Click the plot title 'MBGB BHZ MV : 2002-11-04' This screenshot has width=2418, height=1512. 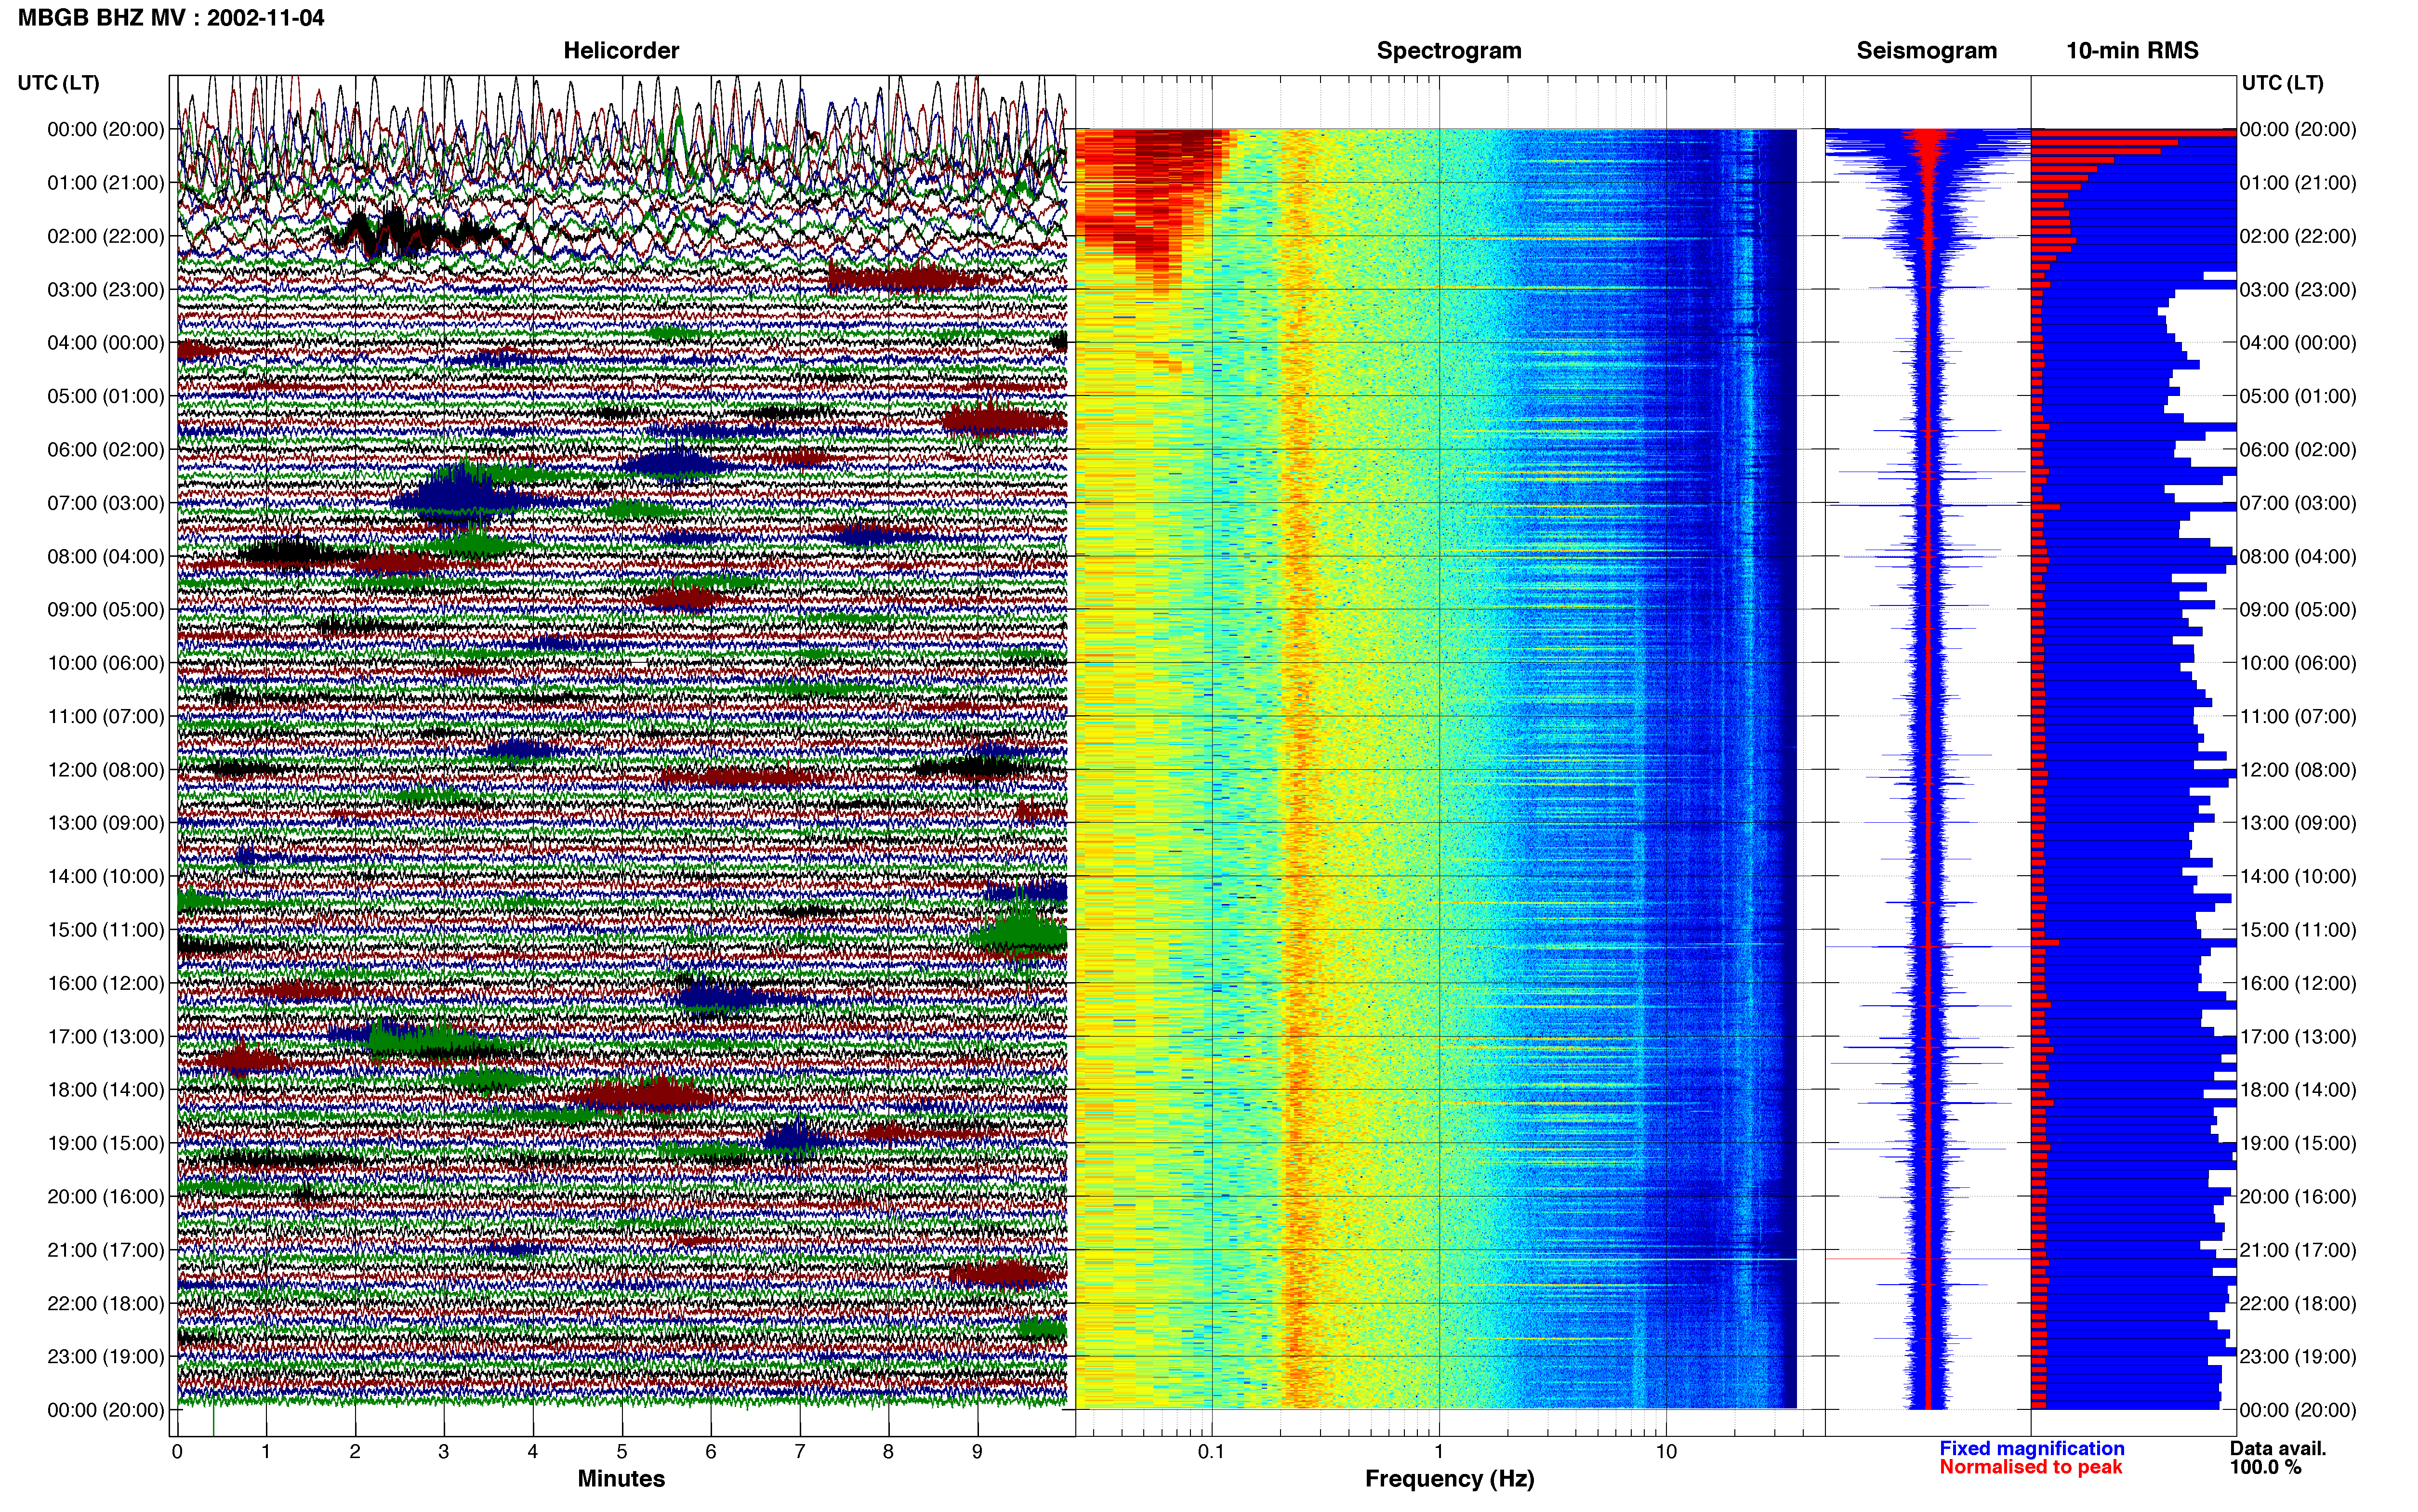coord(171,17)
